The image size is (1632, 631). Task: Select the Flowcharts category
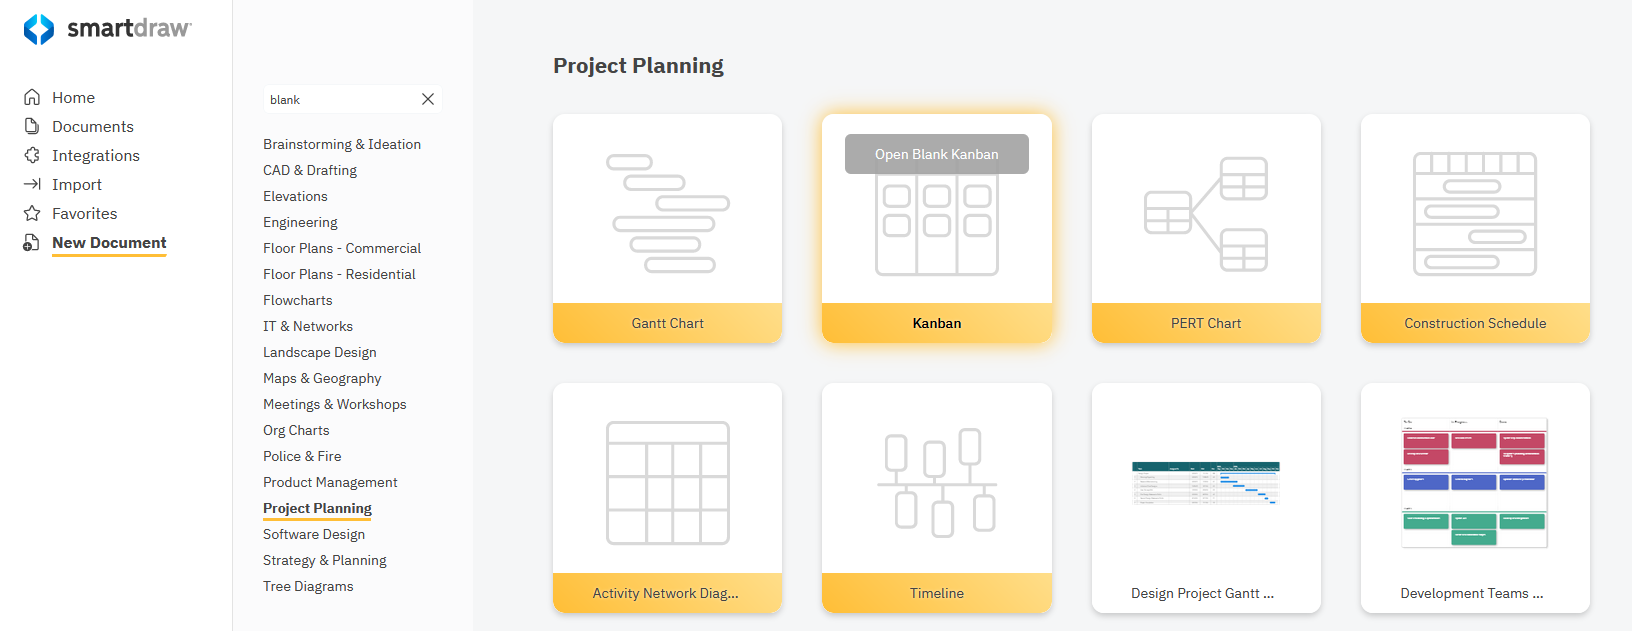point(298,300)
